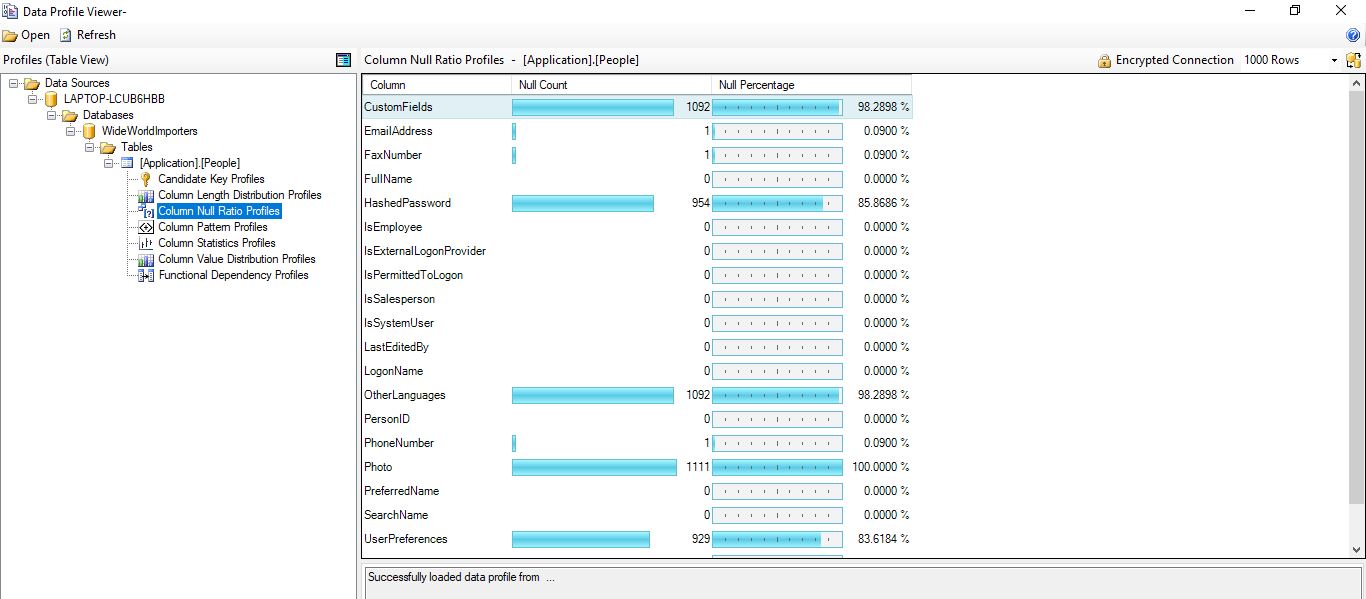1366x599 pixels.
Task: Select the UserPreferences row
Action: (637, 539)
